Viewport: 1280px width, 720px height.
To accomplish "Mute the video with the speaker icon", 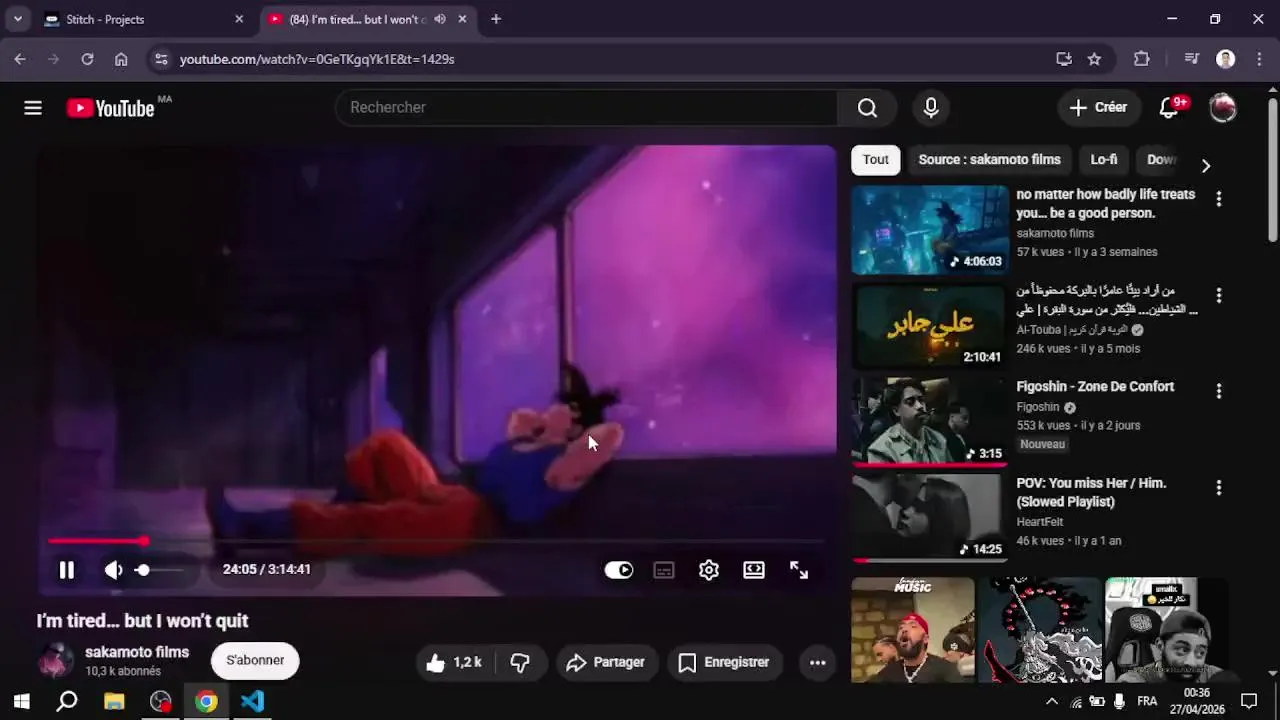I will (x=113, y=570).
